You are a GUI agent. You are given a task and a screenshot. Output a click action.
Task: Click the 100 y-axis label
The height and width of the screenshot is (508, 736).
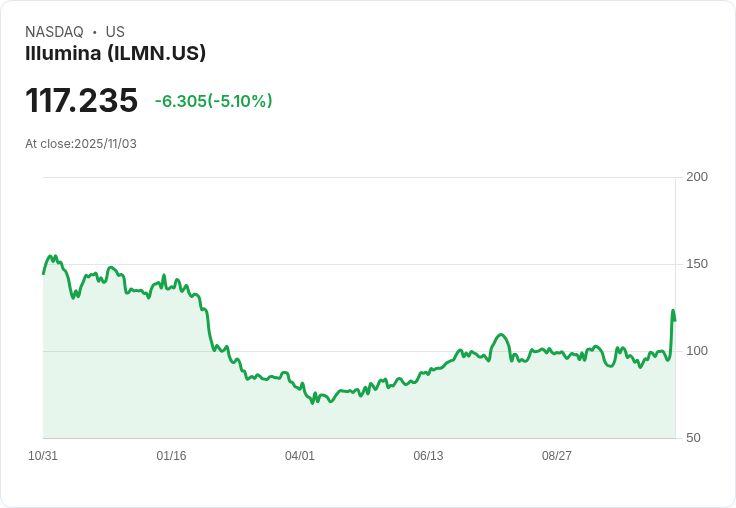click(697, 351)
